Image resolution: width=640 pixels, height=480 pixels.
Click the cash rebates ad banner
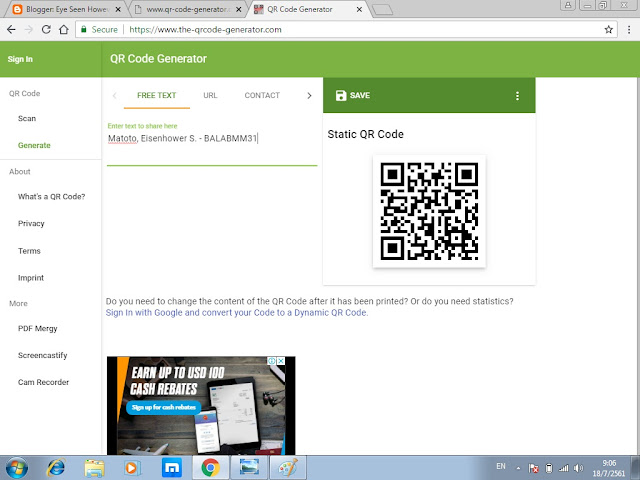click(201, 405)
